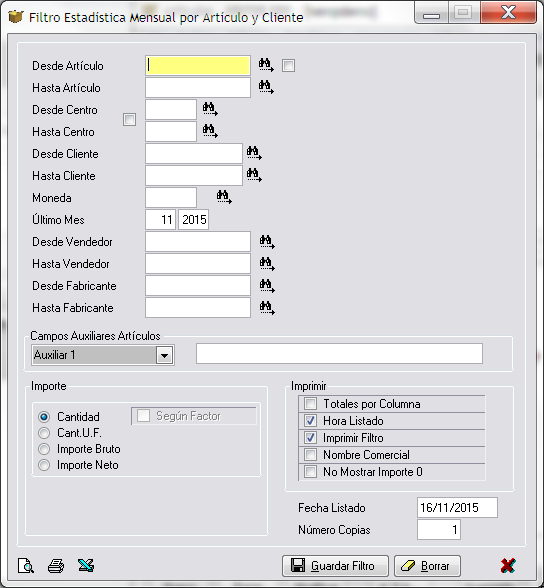Export listing with the Excel icon
The height and width of the screenshot is (588, 544).
coord(86,565)
